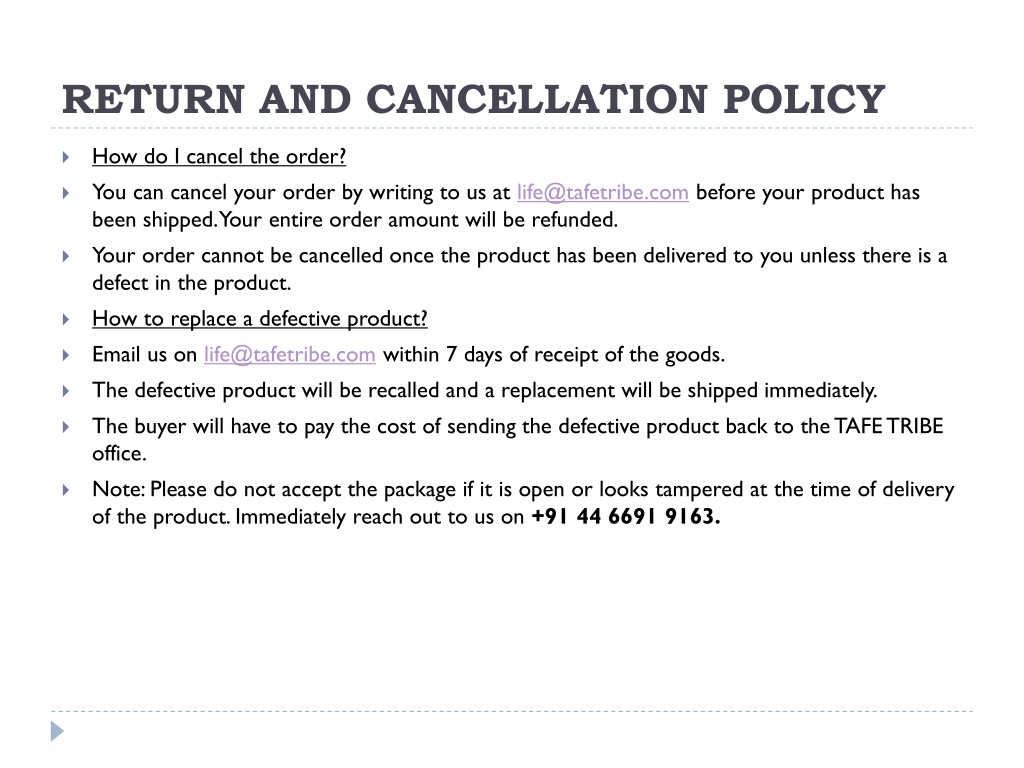Click bullet arrow beside "The defective product will be recalled"

tap(66, 391)
